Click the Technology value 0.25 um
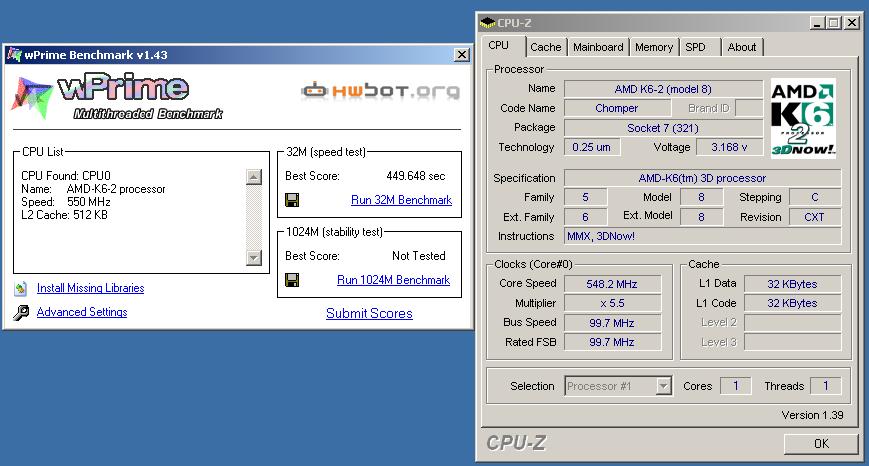The height and width of the screenshot is (466, 869). click(591, 147)
